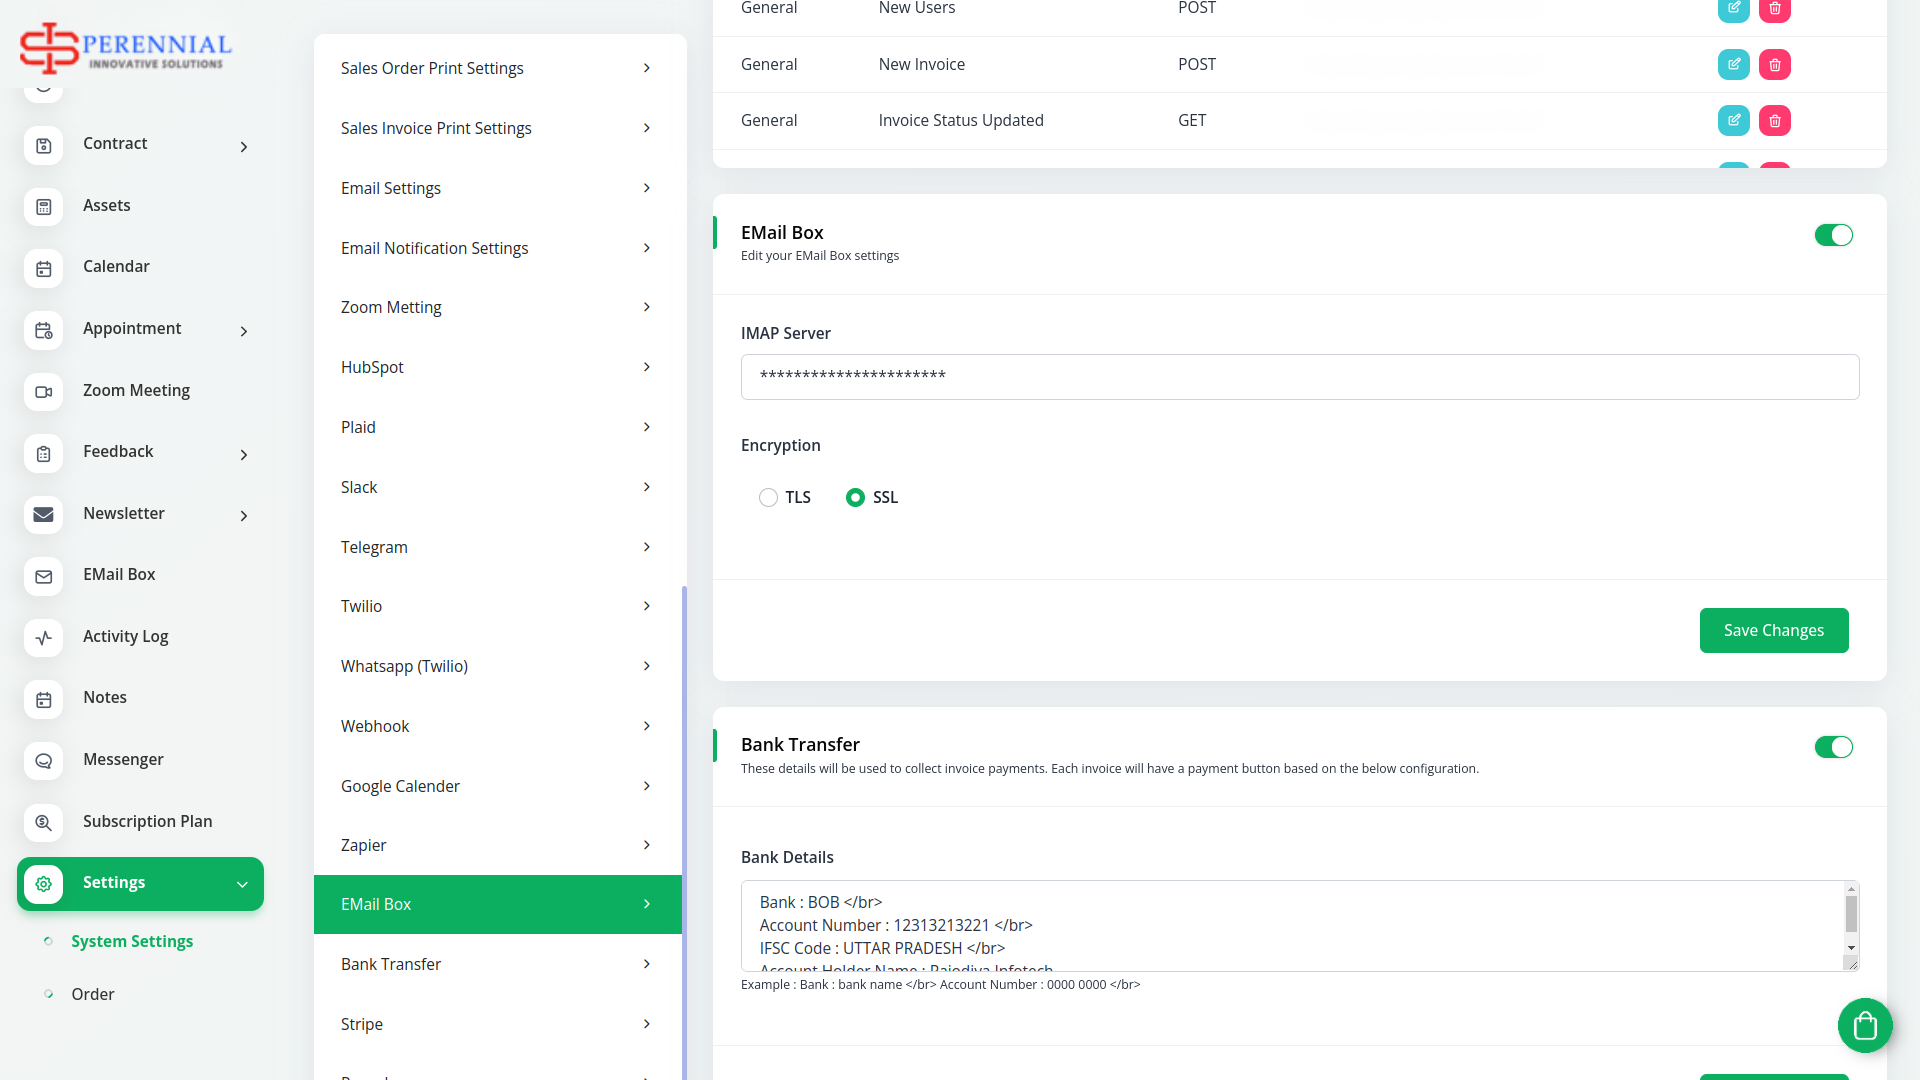Click the Perennial logo
1920x1080 pixels.
click(x=126, y=47)
